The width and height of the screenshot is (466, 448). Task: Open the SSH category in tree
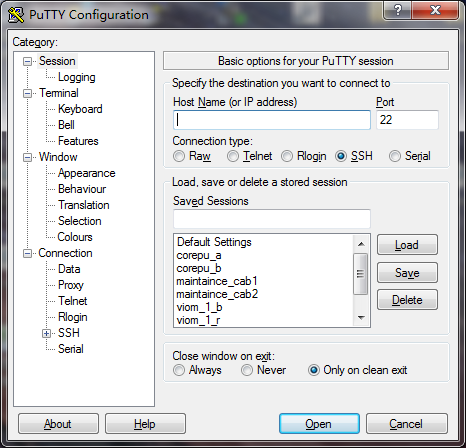(69, 333)
